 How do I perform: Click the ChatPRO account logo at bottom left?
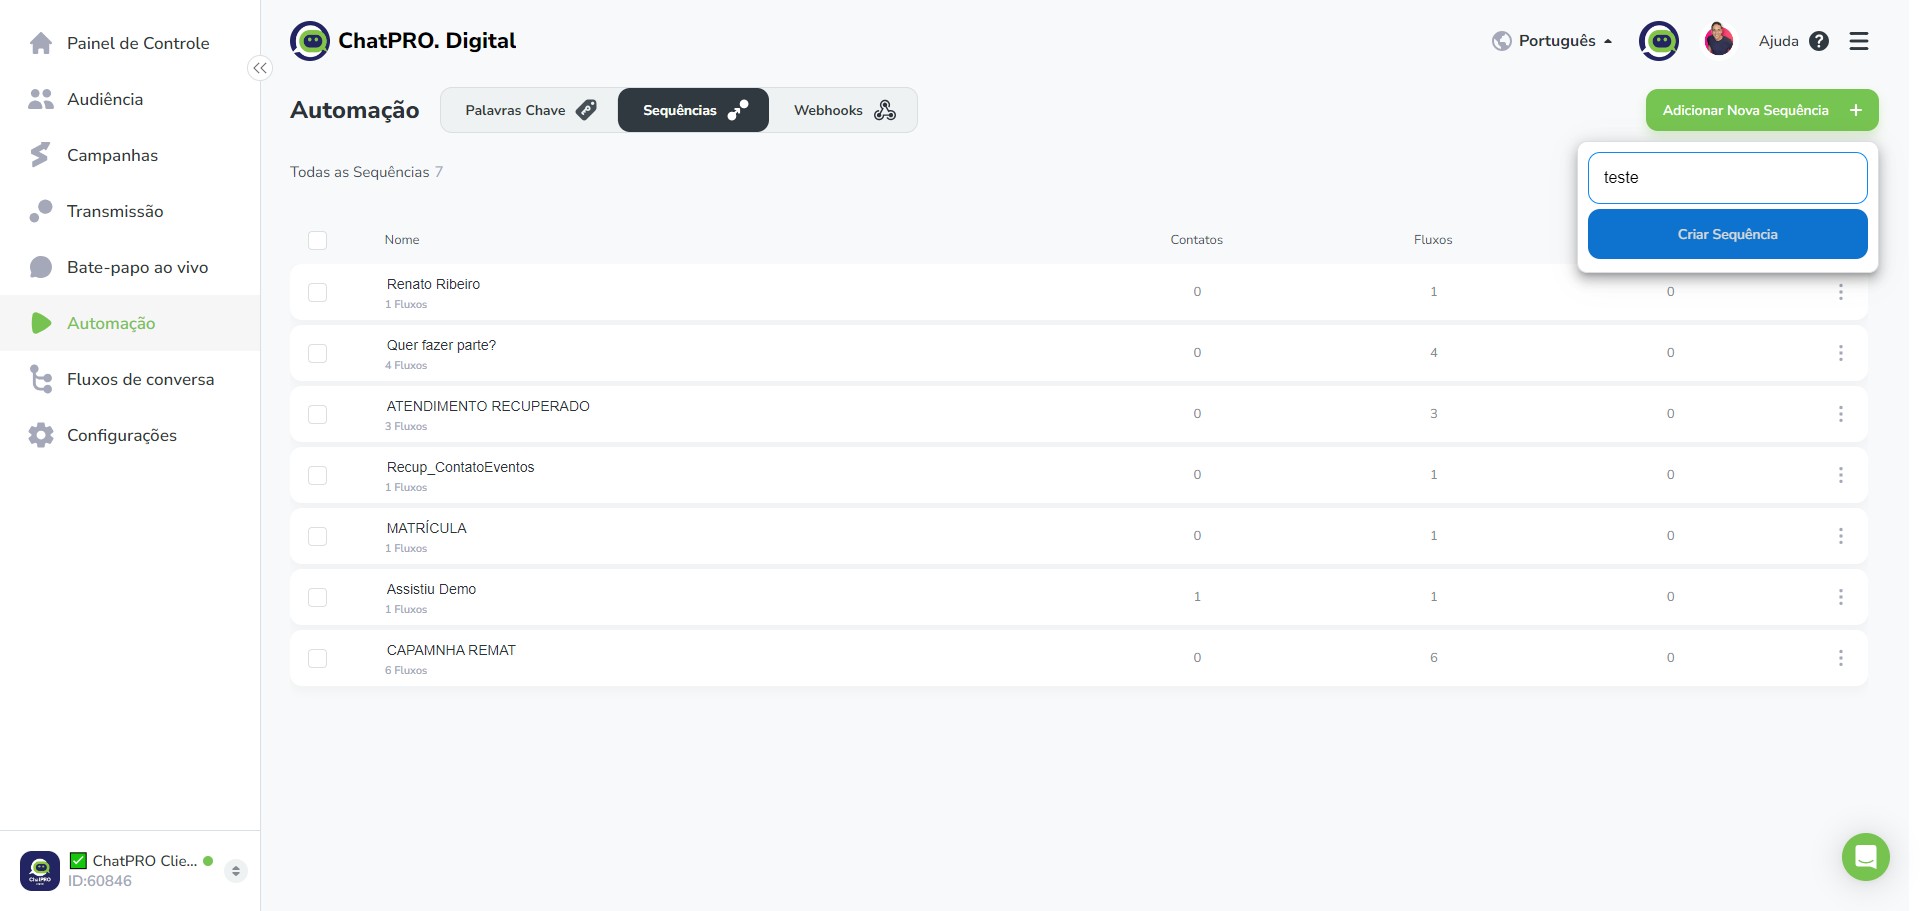pyautogui.click(x=40, y=871)
